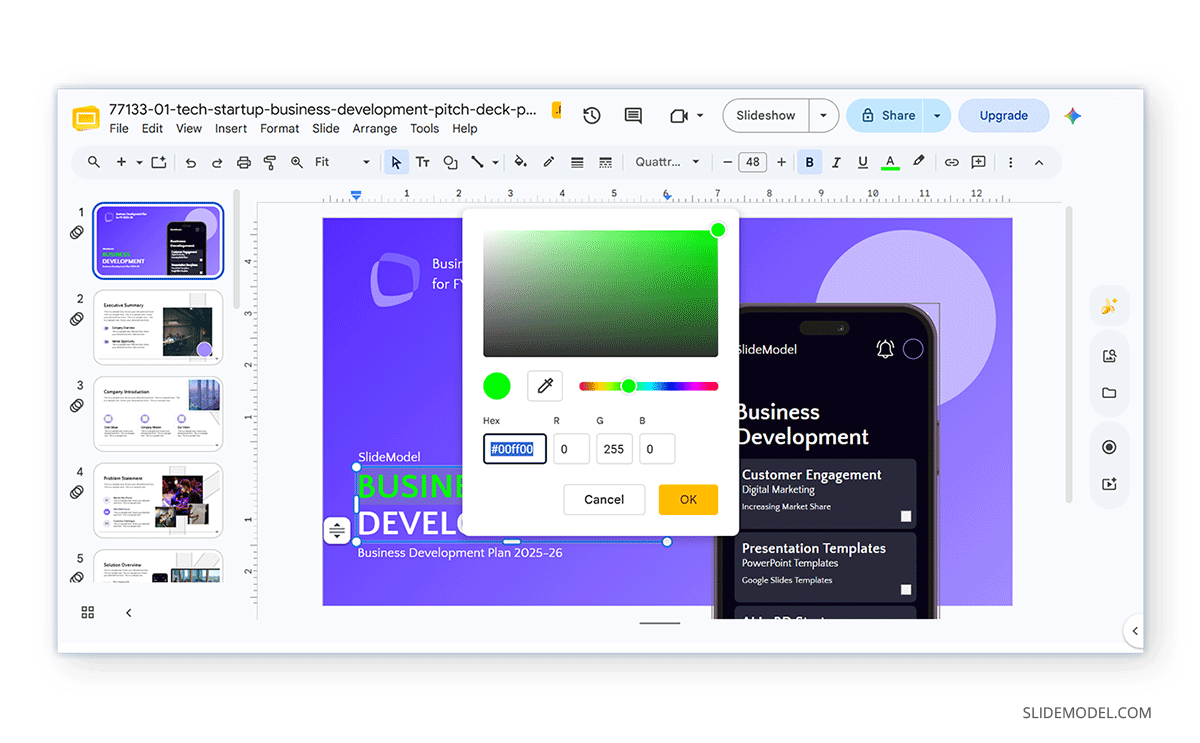The height and width of the screenshot is (743, 1200).
Task: Click the border dash icon
Action: pos(605,162)
